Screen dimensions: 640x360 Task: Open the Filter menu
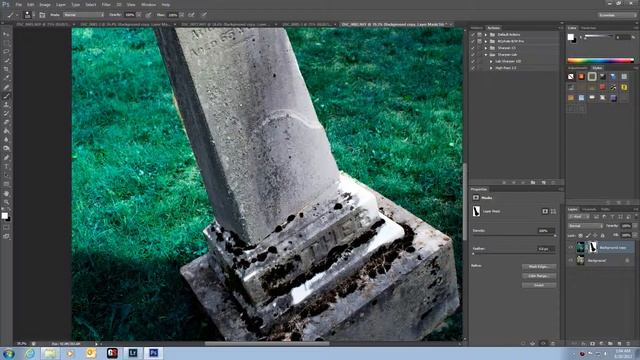[x=106, y=4]
